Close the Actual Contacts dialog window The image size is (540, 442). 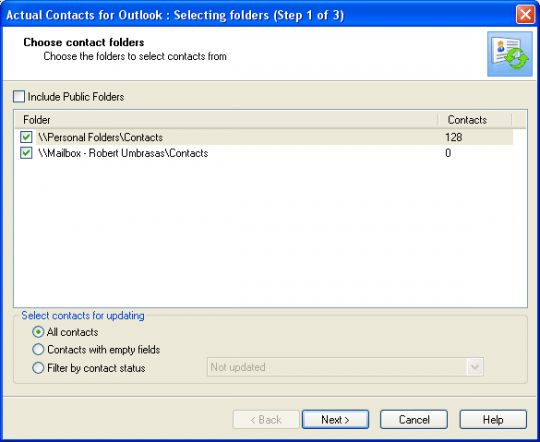pyautogui.click(x=526, y=14)
